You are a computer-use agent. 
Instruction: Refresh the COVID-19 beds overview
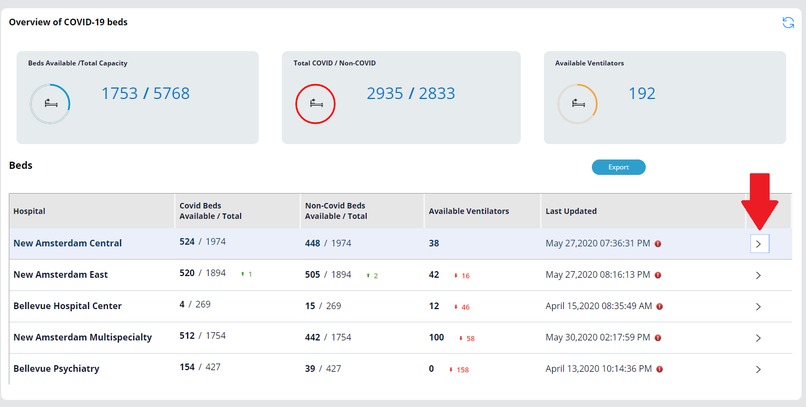(x=788, y=23)
